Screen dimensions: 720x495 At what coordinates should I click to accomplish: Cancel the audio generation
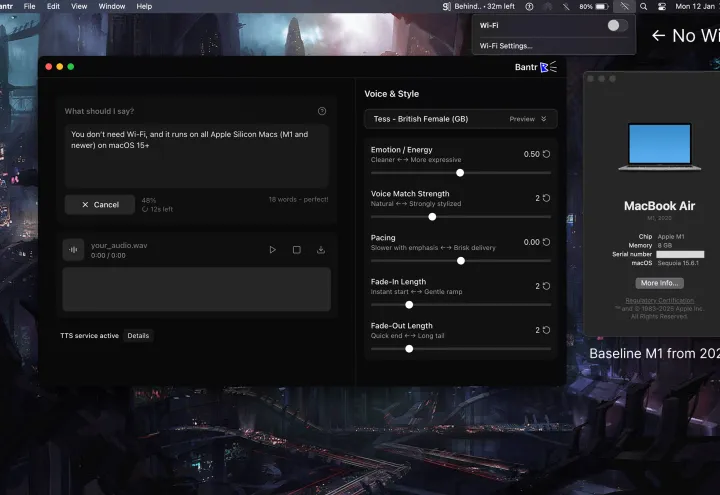coord(100,205)
